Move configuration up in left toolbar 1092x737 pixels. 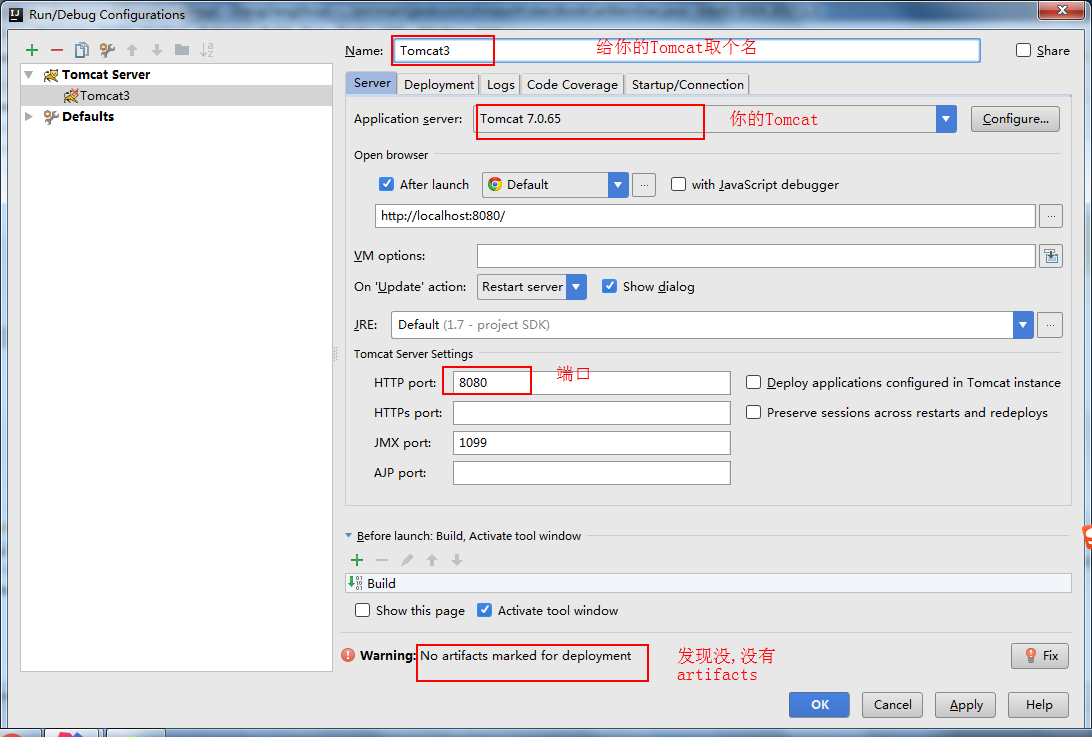(x=132, y=49)
